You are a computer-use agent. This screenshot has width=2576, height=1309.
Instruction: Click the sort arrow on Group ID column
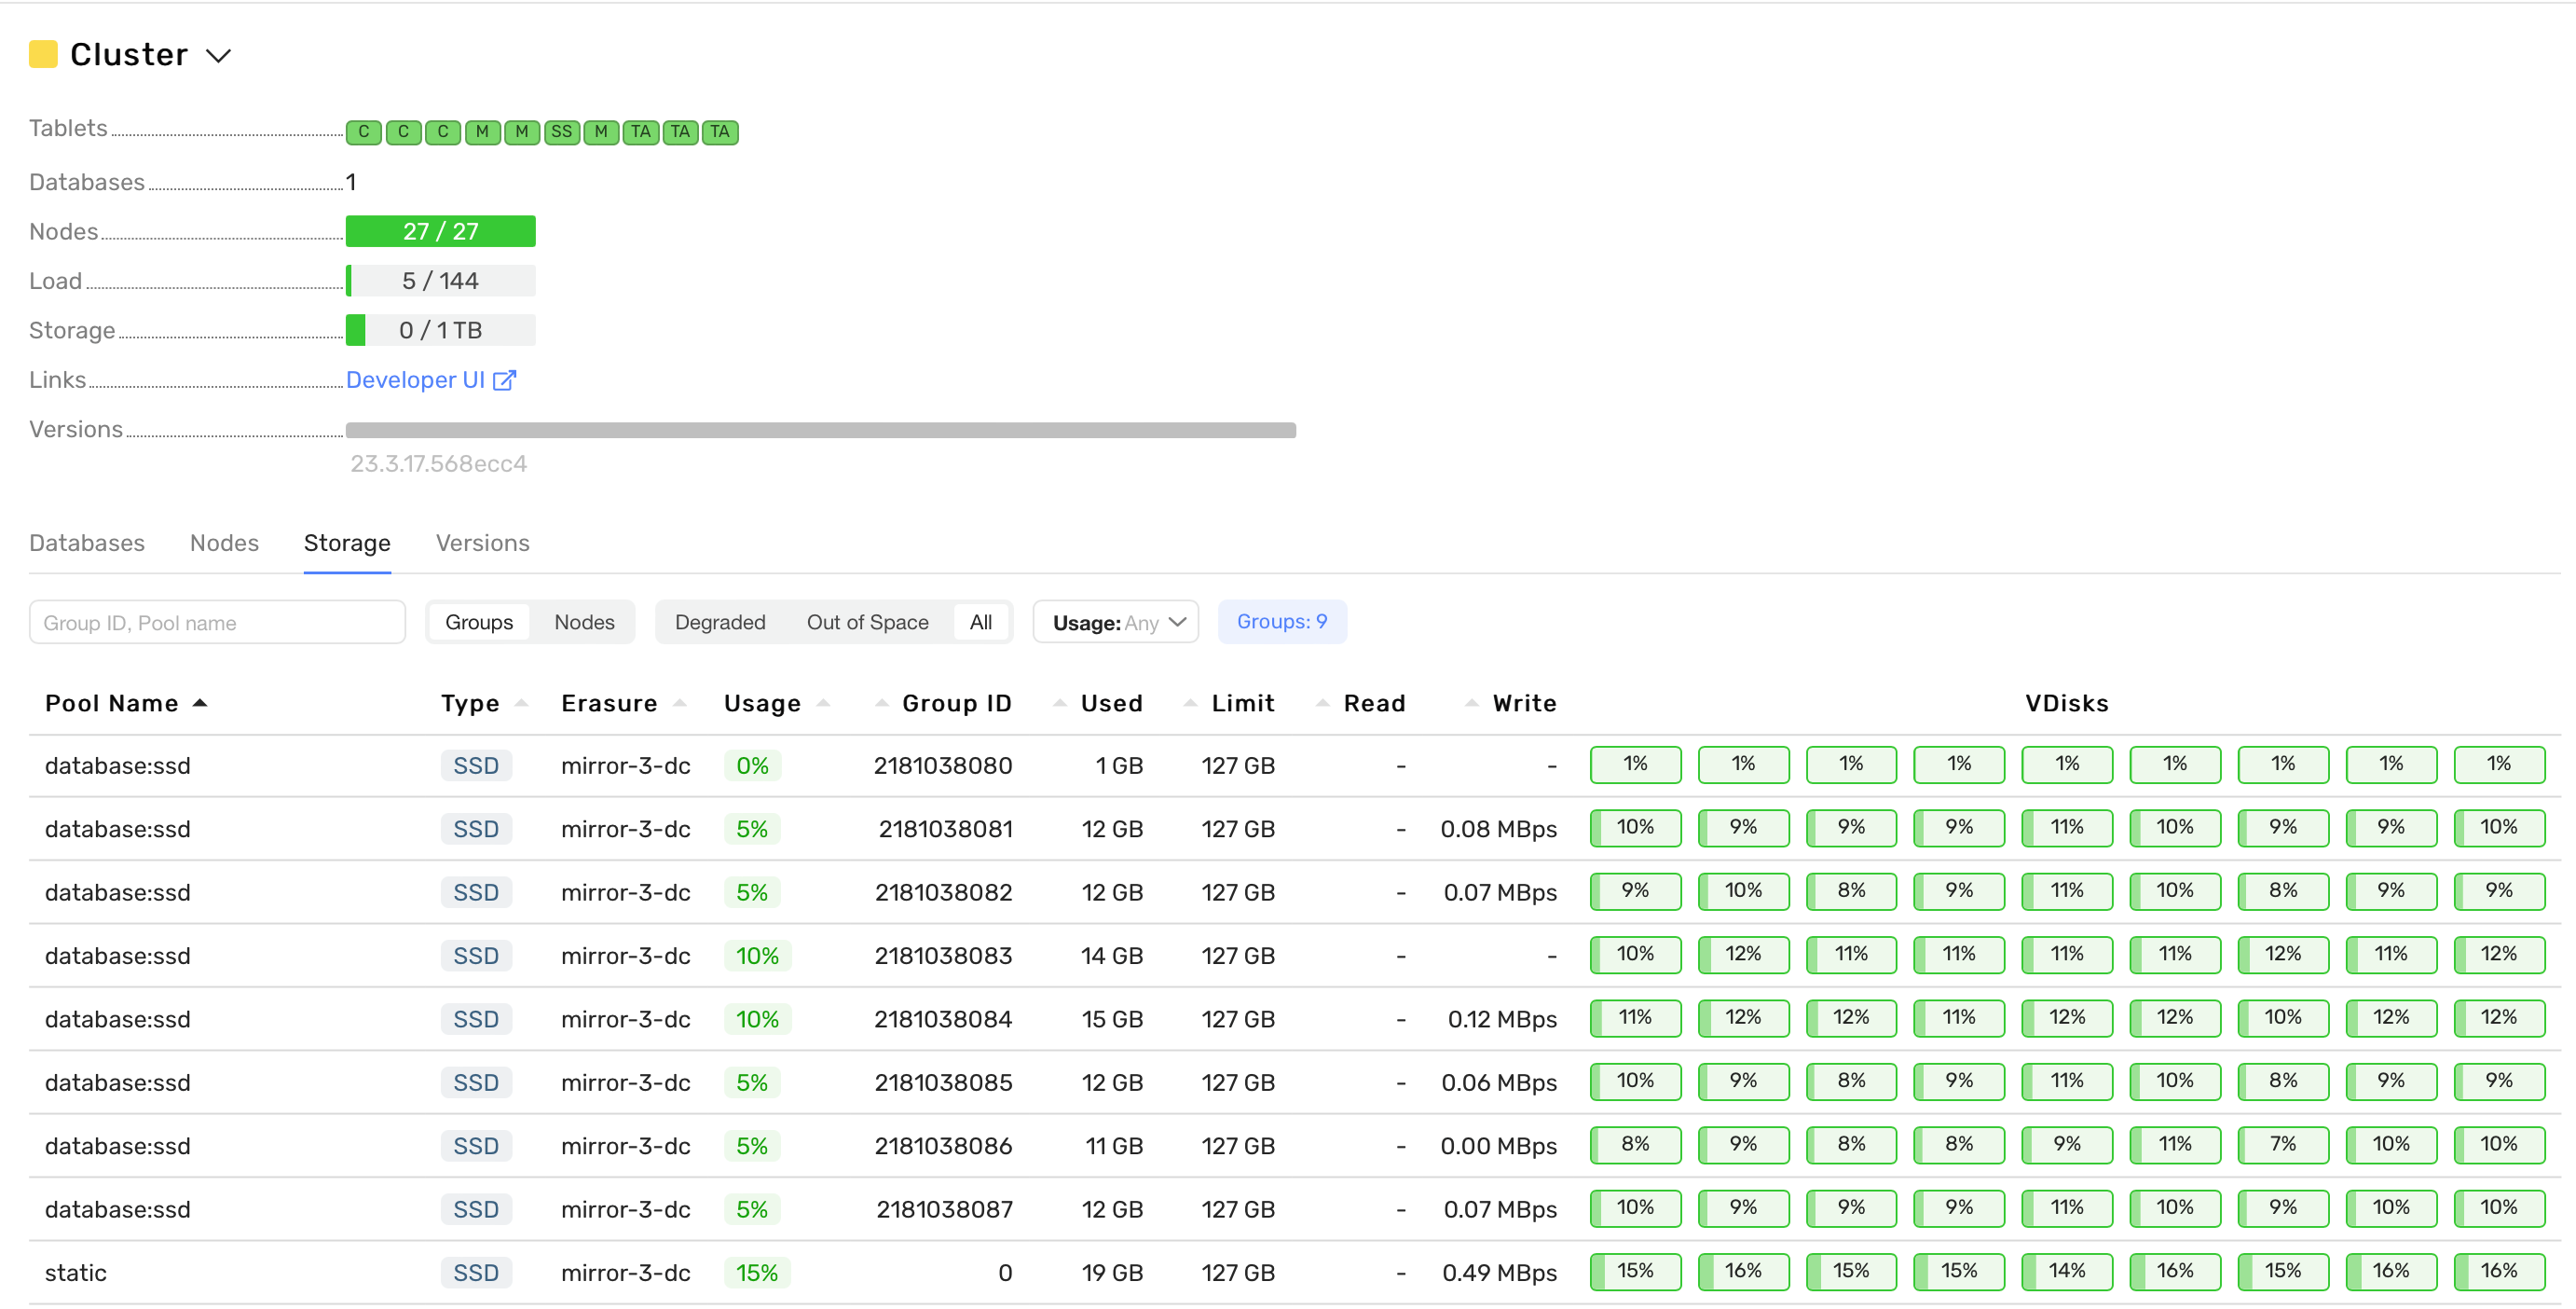[x=884, y=701]
